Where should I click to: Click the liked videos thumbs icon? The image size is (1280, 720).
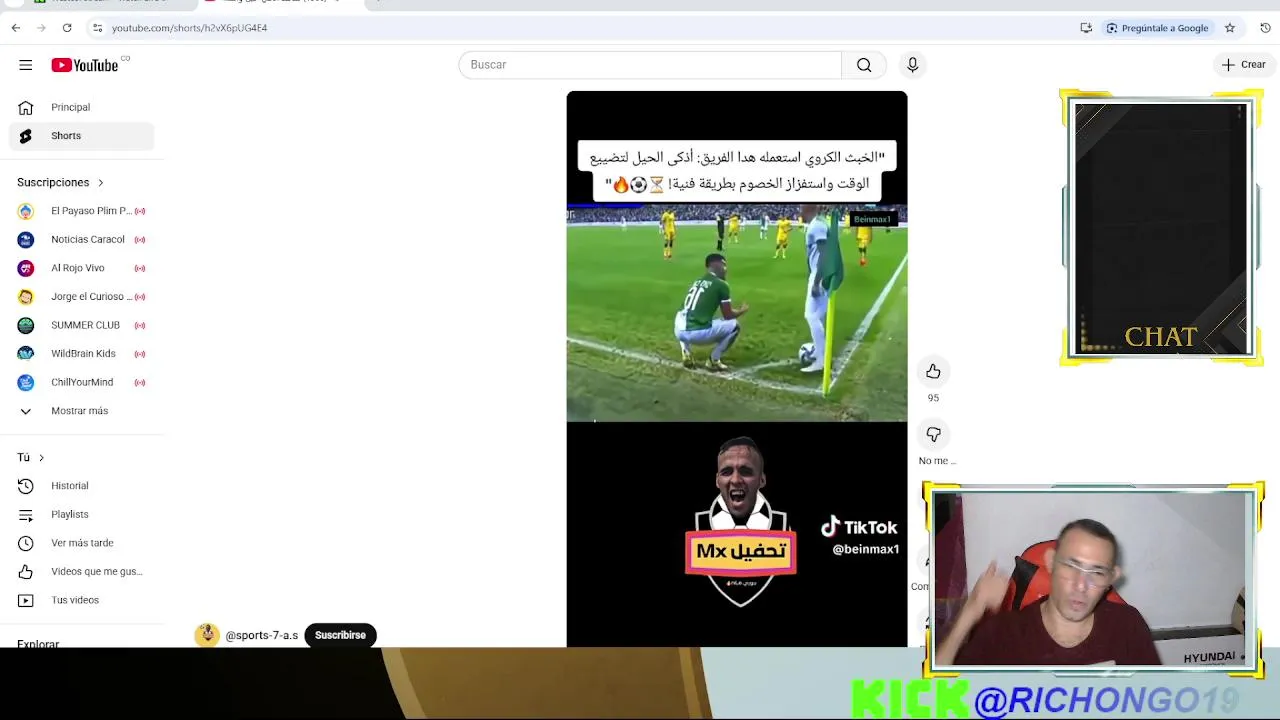click(26, 572)
